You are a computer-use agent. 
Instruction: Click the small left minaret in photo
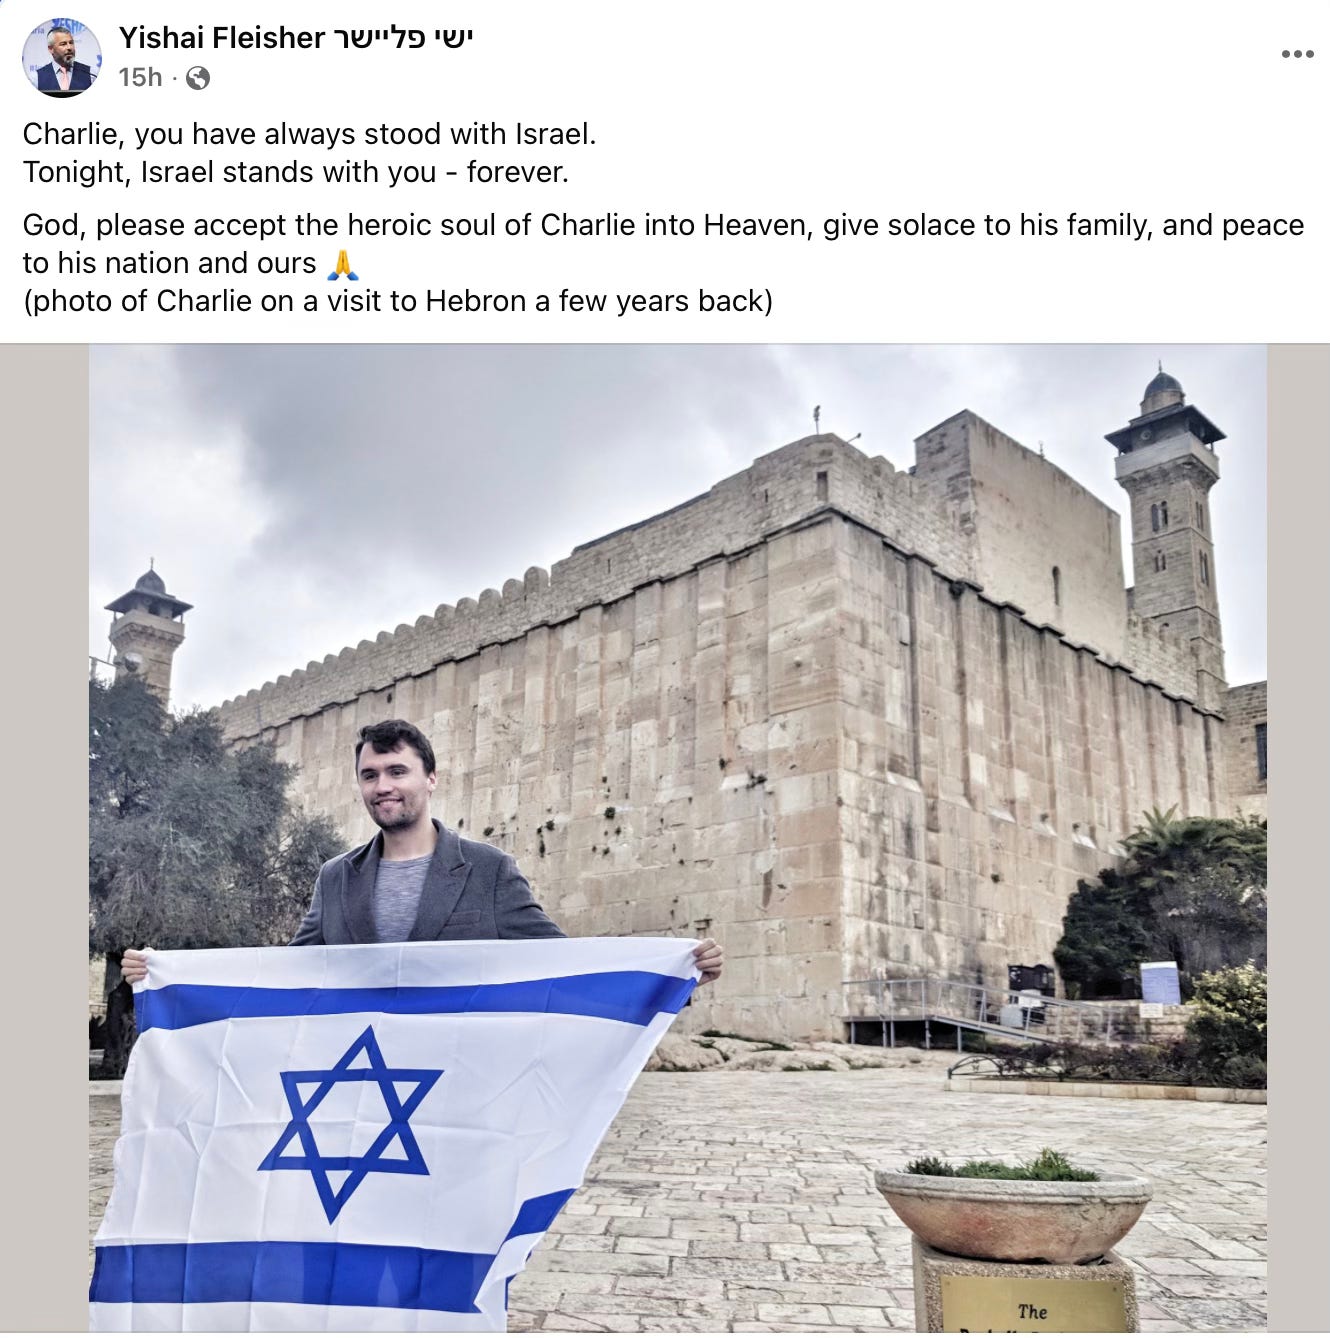pos(148,630)
